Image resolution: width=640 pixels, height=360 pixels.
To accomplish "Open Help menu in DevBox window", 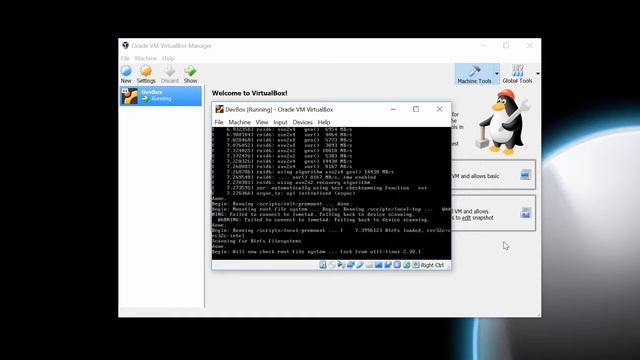I will (x=324, y=122).
